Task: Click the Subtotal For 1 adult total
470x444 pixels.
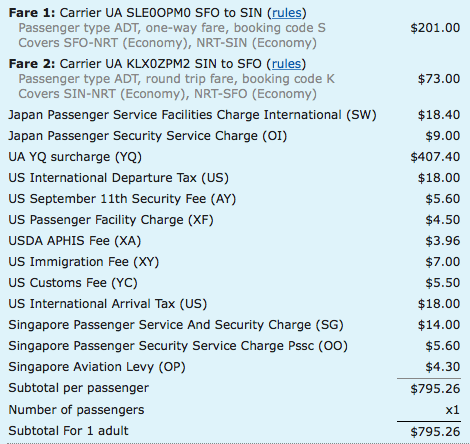Action: 435,431
